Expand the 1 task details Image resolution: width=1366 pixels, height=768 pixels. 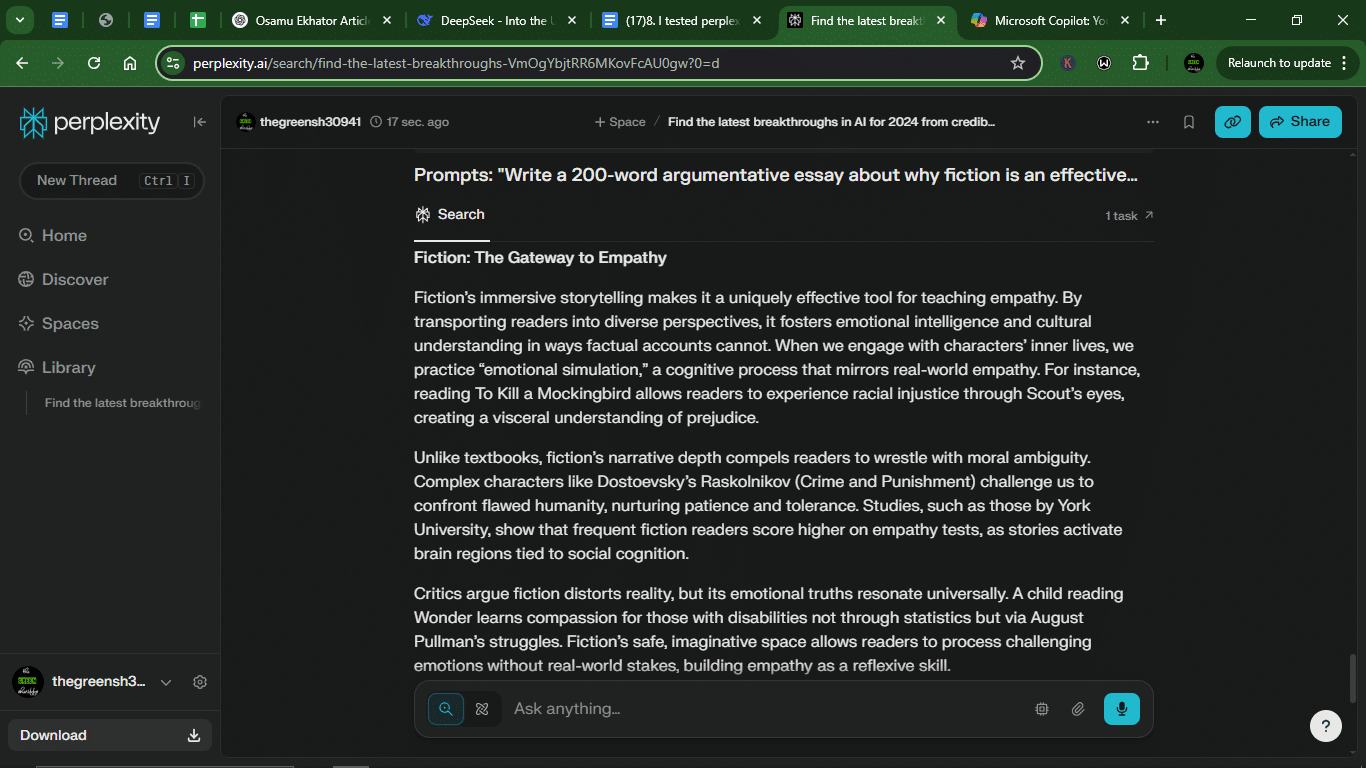(1129, 215)
